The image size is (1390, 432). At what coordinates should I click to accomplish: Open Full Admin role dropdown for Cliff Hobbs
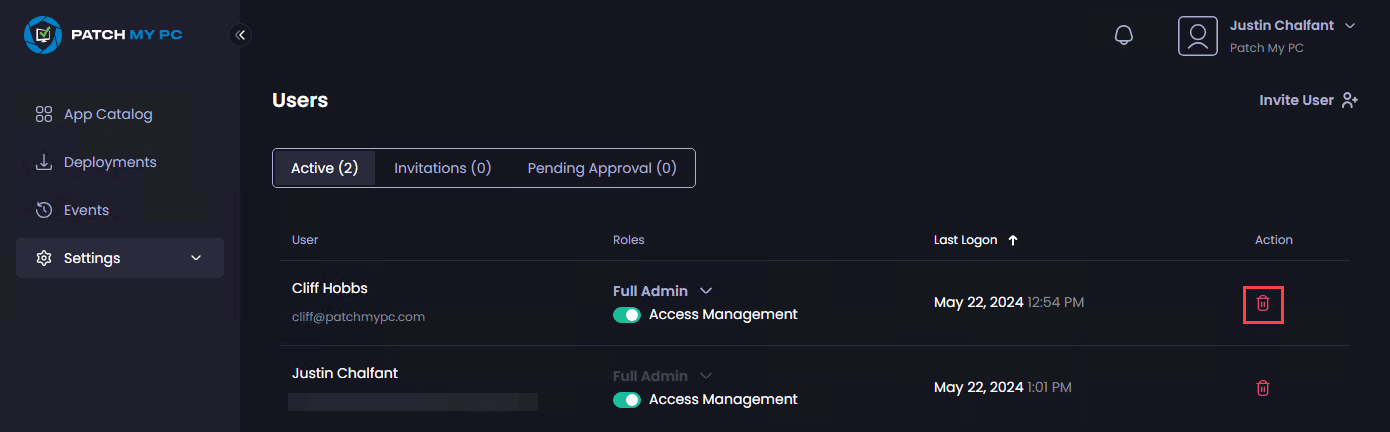[706, 291]
